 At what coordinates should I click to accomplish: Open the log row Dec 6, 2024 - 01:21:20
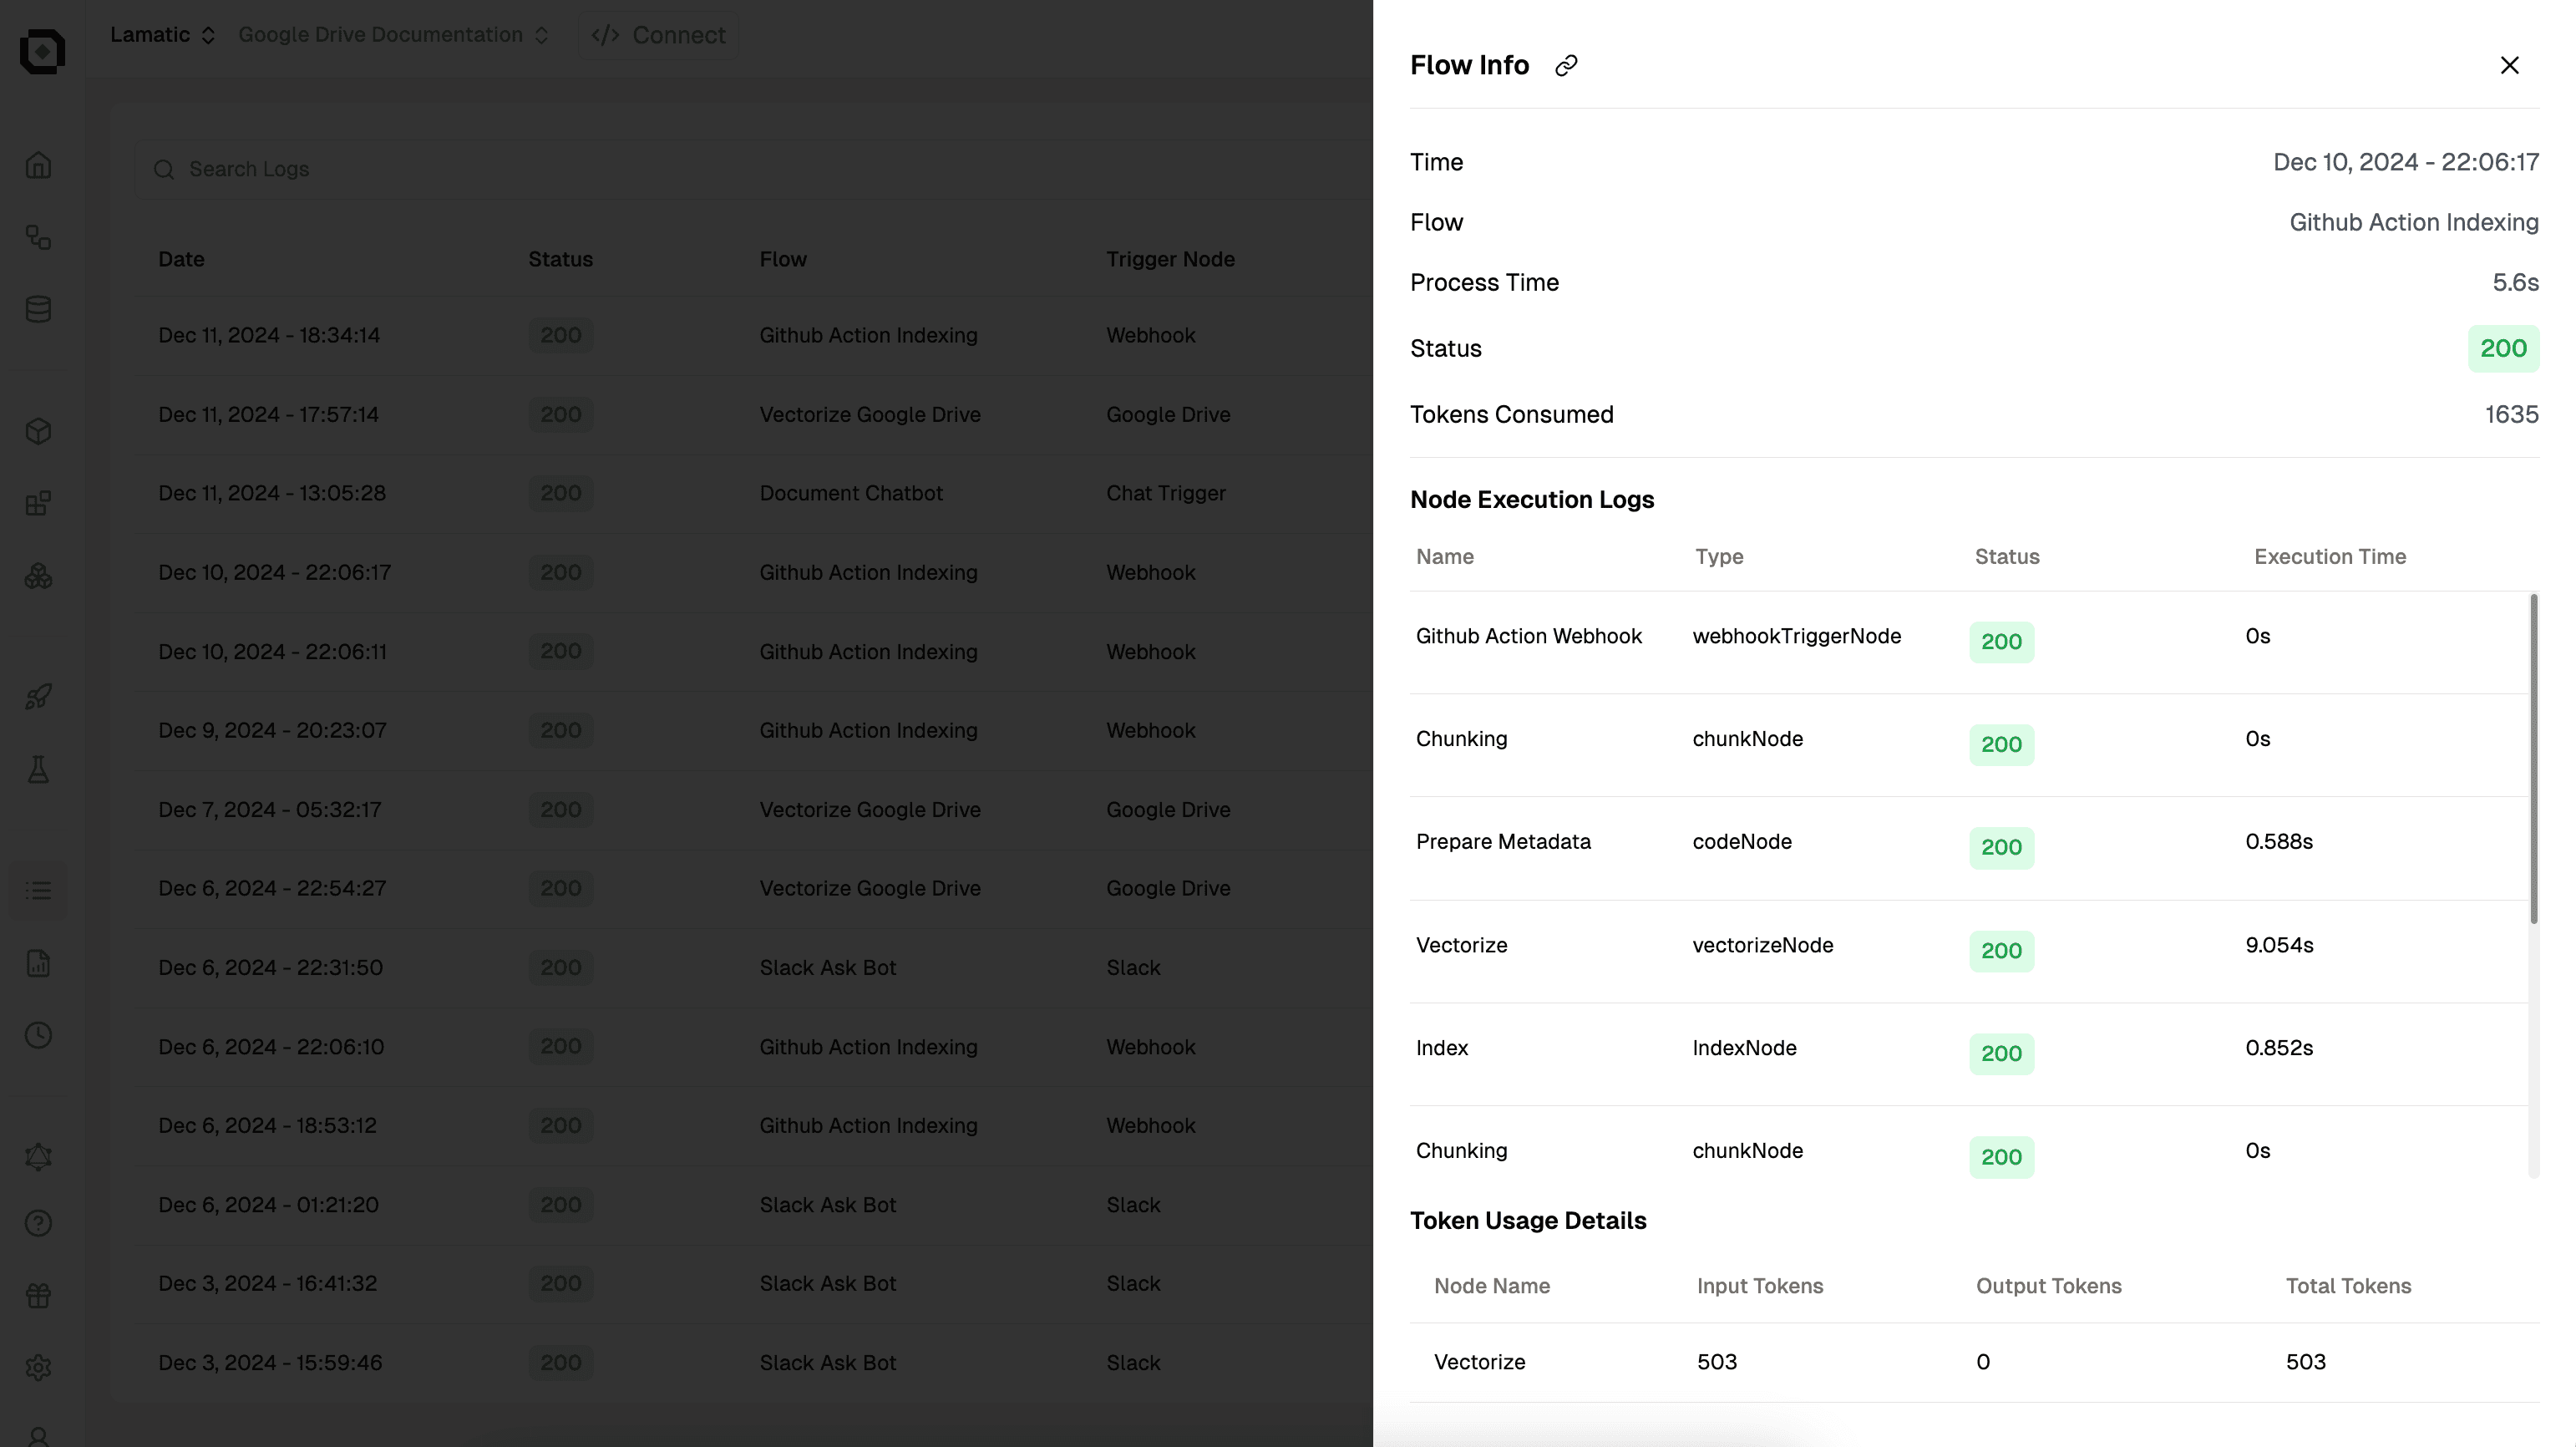[755, 1204]
